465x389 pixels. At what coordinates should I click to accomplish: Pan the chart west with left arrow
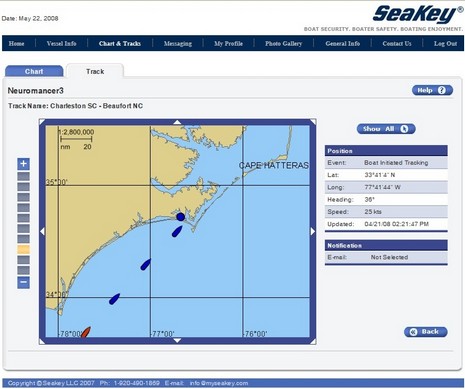42,231
